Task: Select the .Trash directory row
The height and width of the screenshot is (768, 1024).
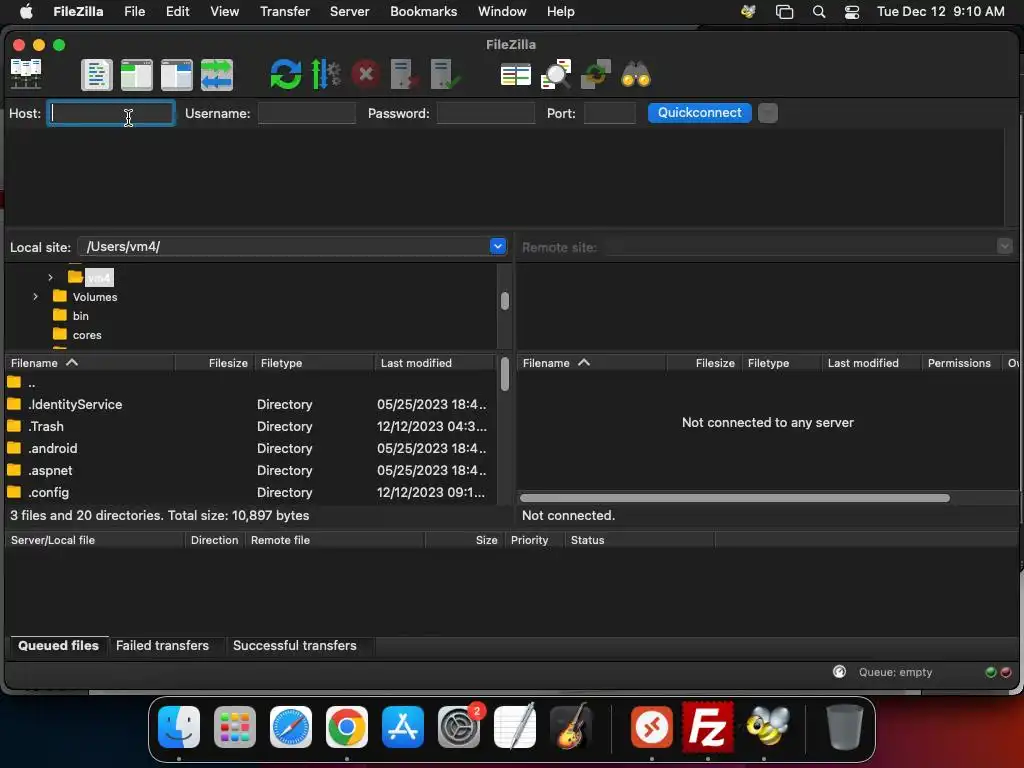Action: (x=251, y=426)
